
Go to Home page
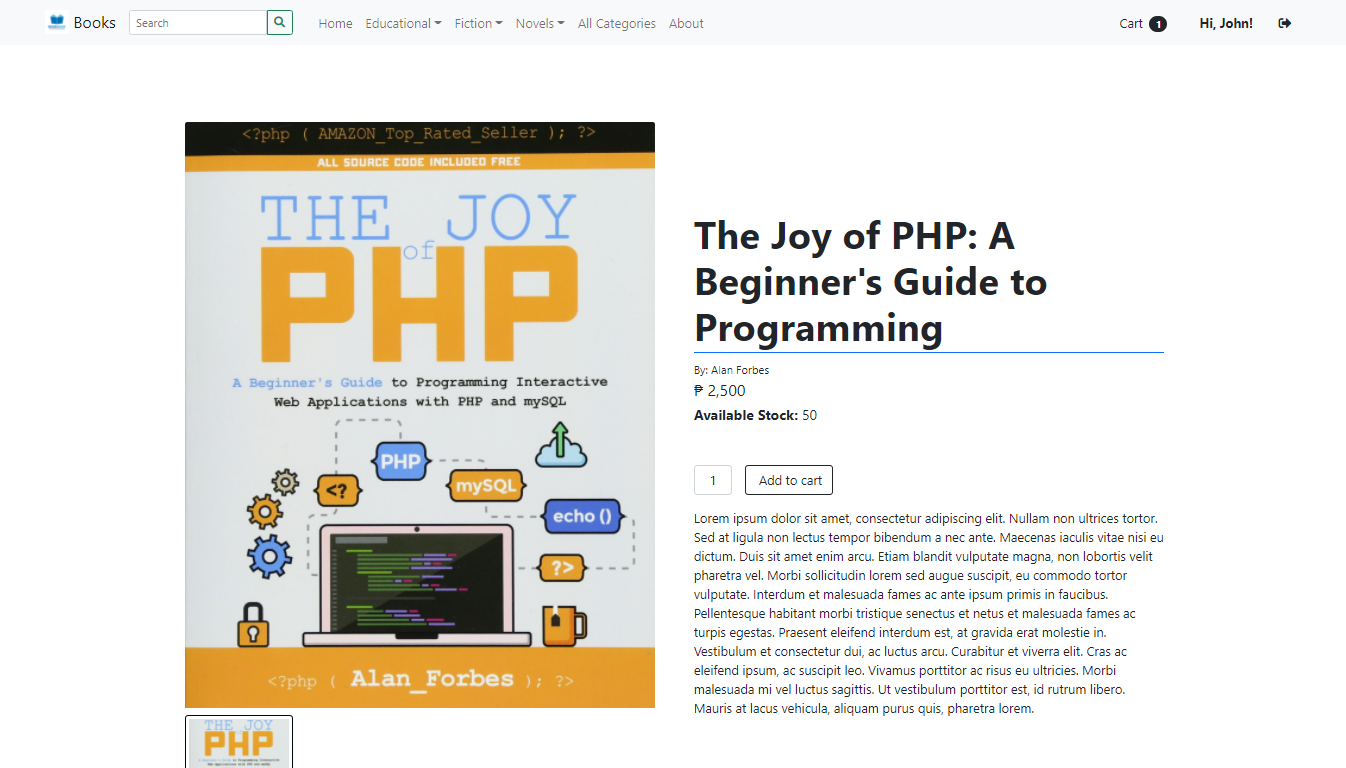pos(335,23)
